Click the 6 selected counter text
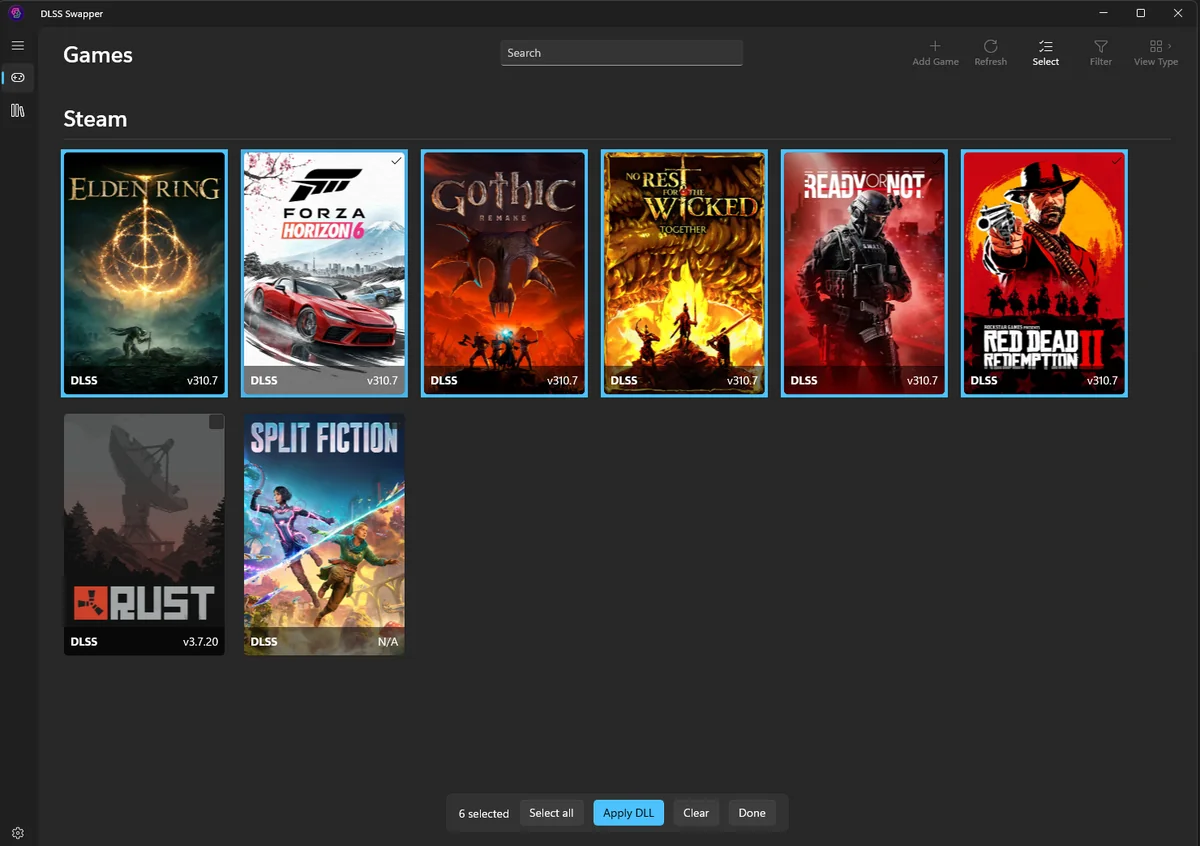Image resolution: width=1200 pixels, height=846 pixels. (x=484, y=813)
